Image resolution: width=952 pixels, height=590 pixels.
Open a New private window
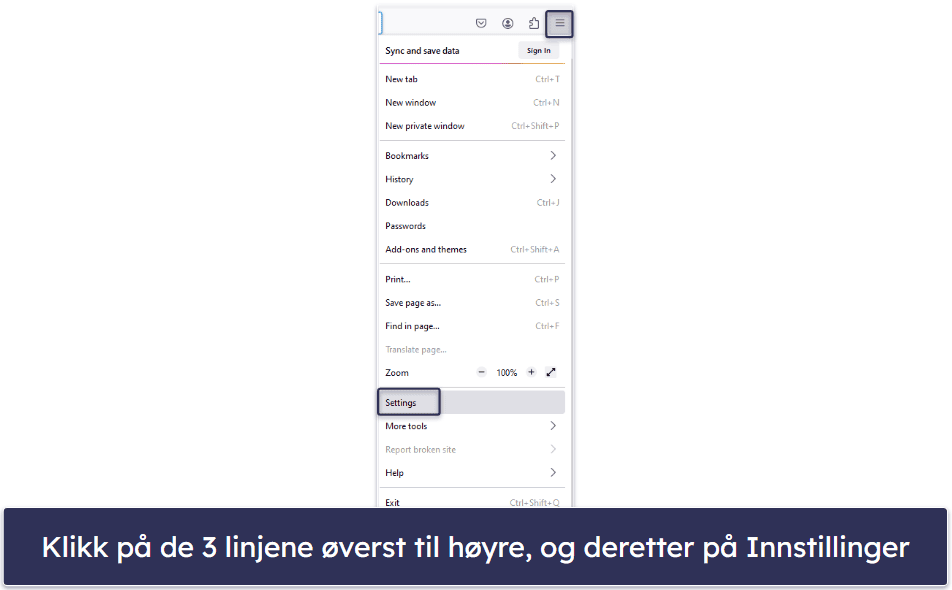(472, 126)
